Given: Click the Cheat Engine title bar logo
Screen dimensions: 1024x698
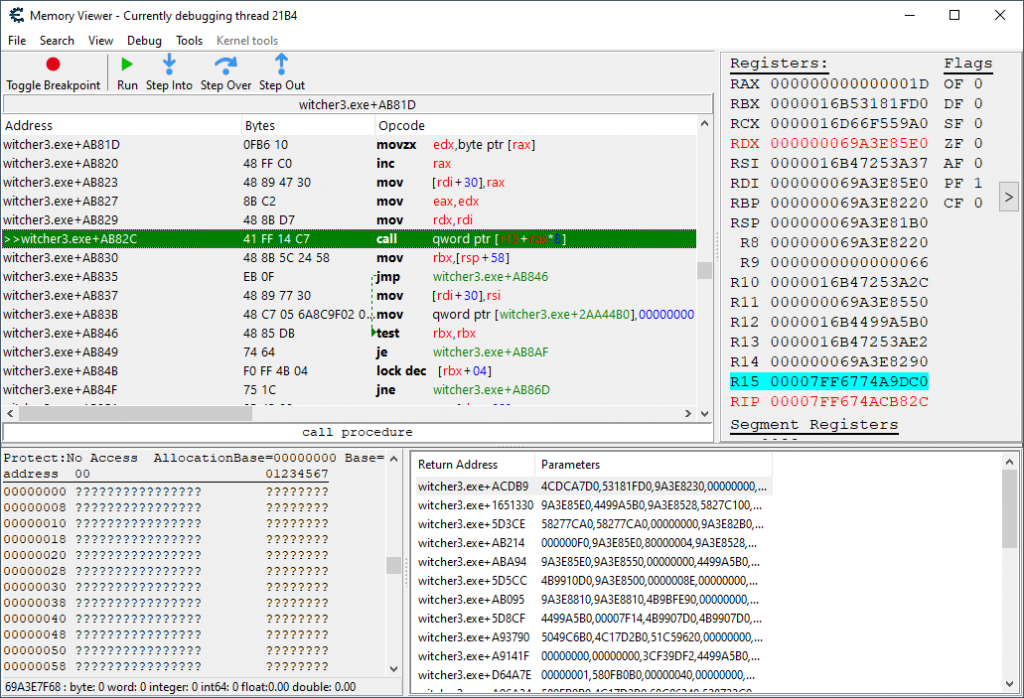Looking at the screenshot, I should coord(14,15).
